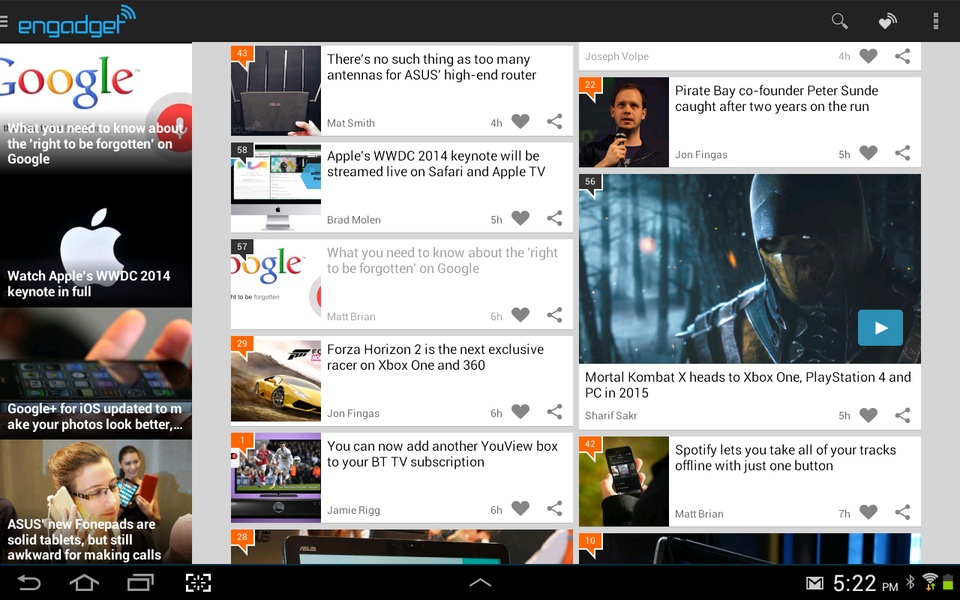960x600 pixels.
Task: Tap the Android Back button
Action: coord(28,582)
